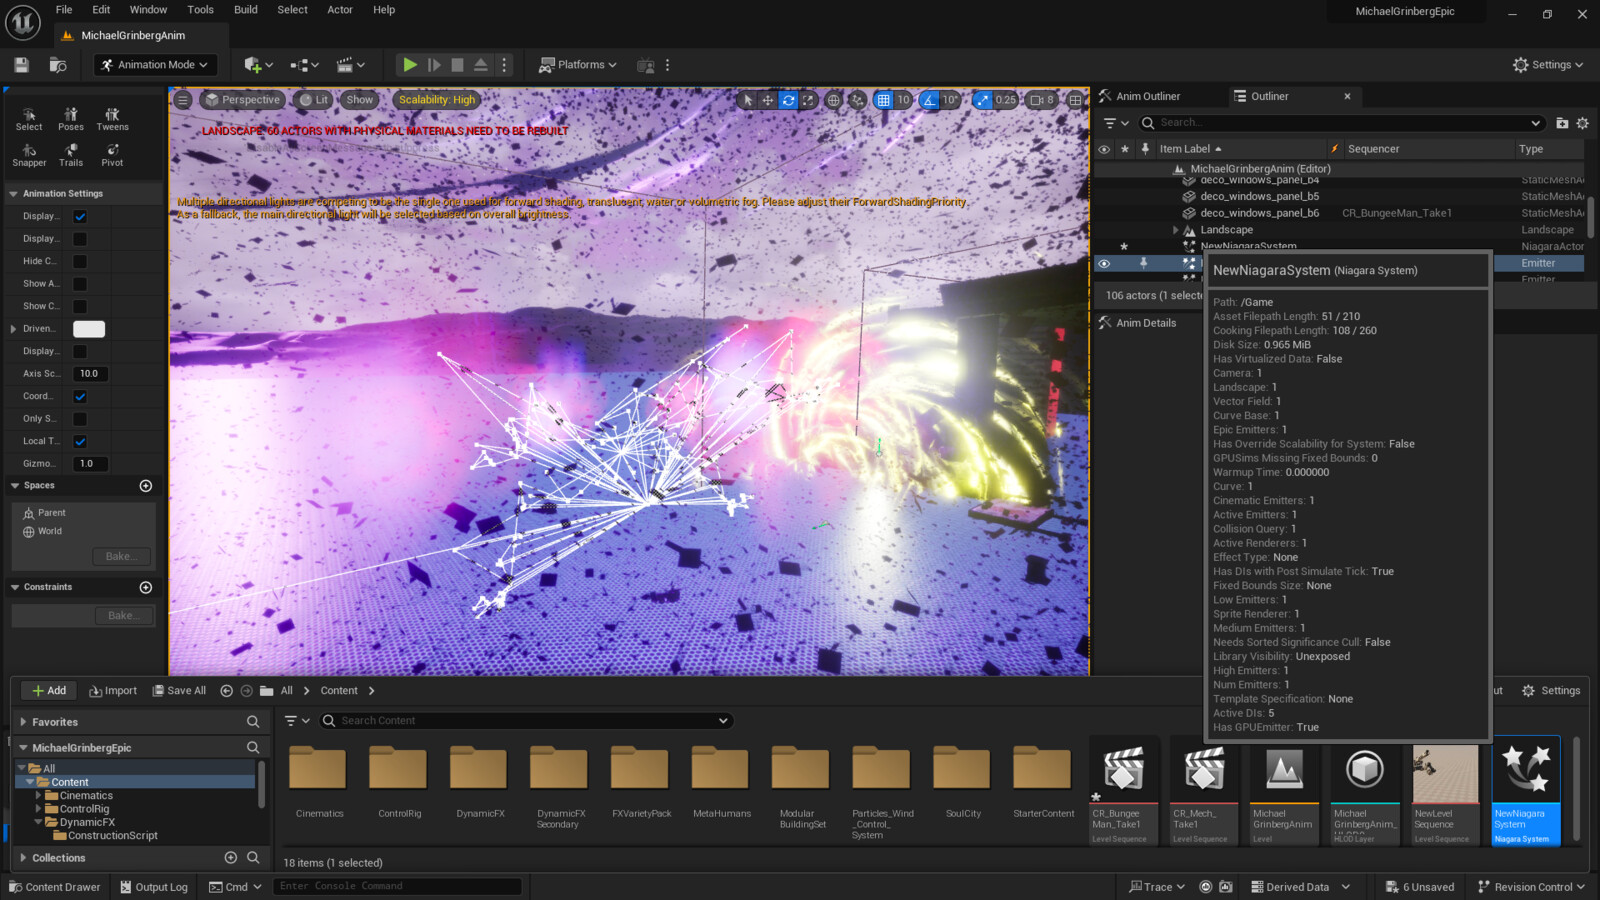Open the Actor menu
This screenshot has height=900, width=1600.
coord(340,10)
